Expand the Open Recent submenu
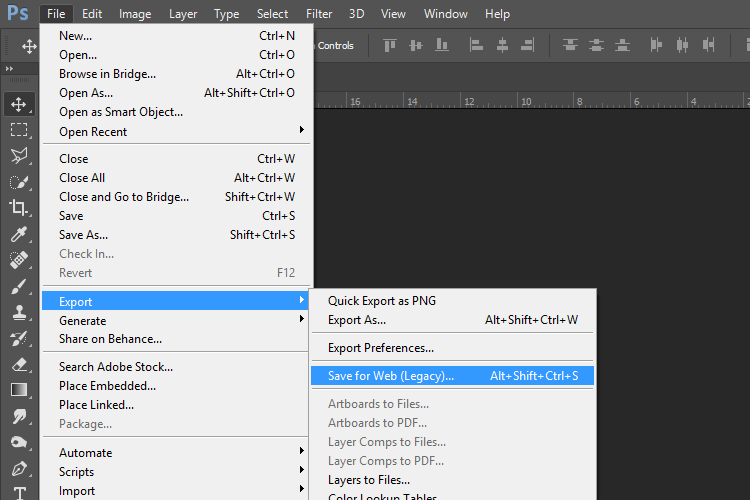 tap(176, 132)
